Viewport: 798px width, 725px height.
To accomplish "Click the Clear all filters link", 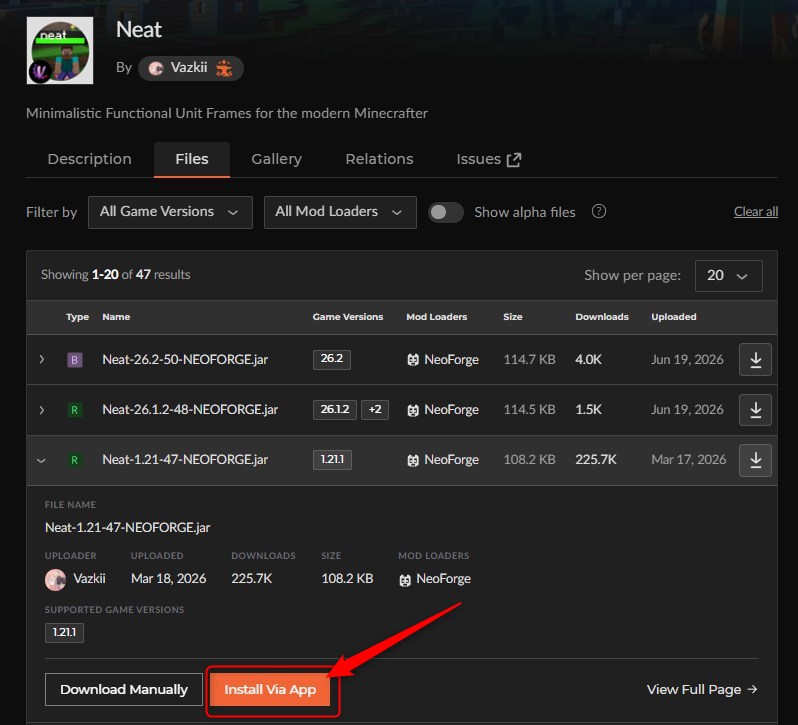I will (756, 212).
